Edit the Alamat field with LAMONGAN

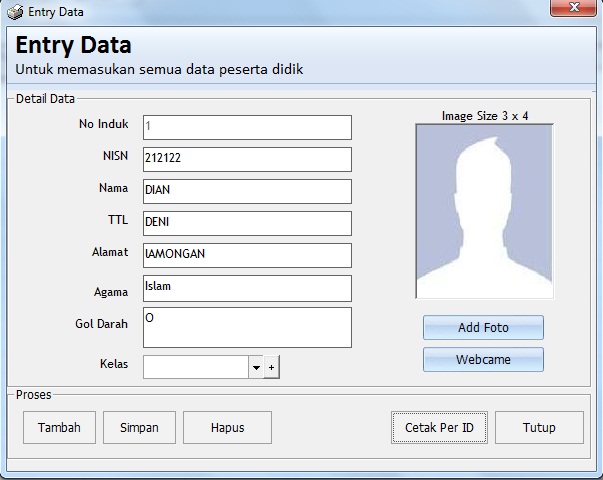pos(247,255)
